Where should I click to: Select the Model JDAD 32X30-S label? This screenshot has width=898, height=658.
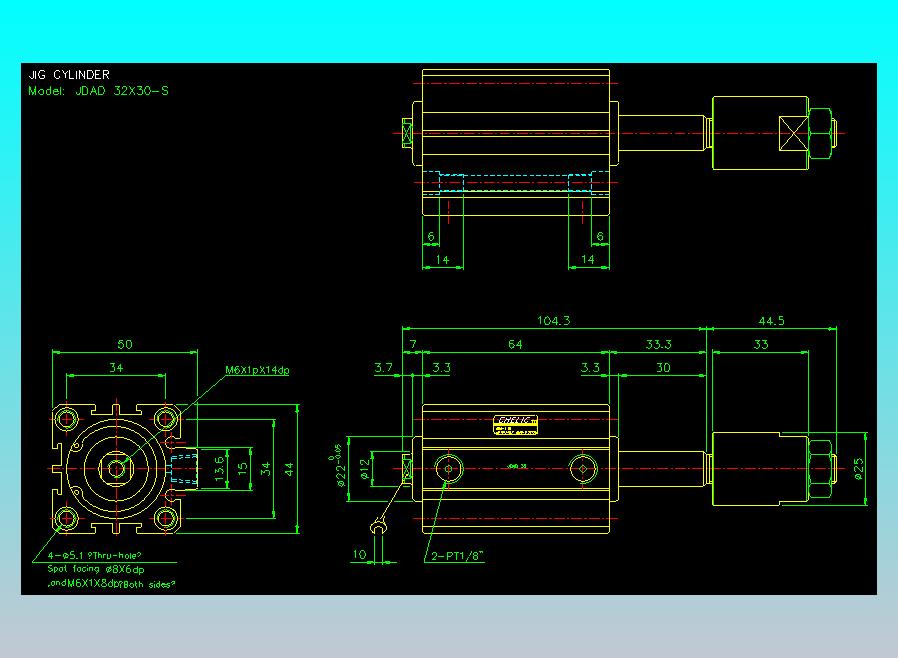point(99,91)
